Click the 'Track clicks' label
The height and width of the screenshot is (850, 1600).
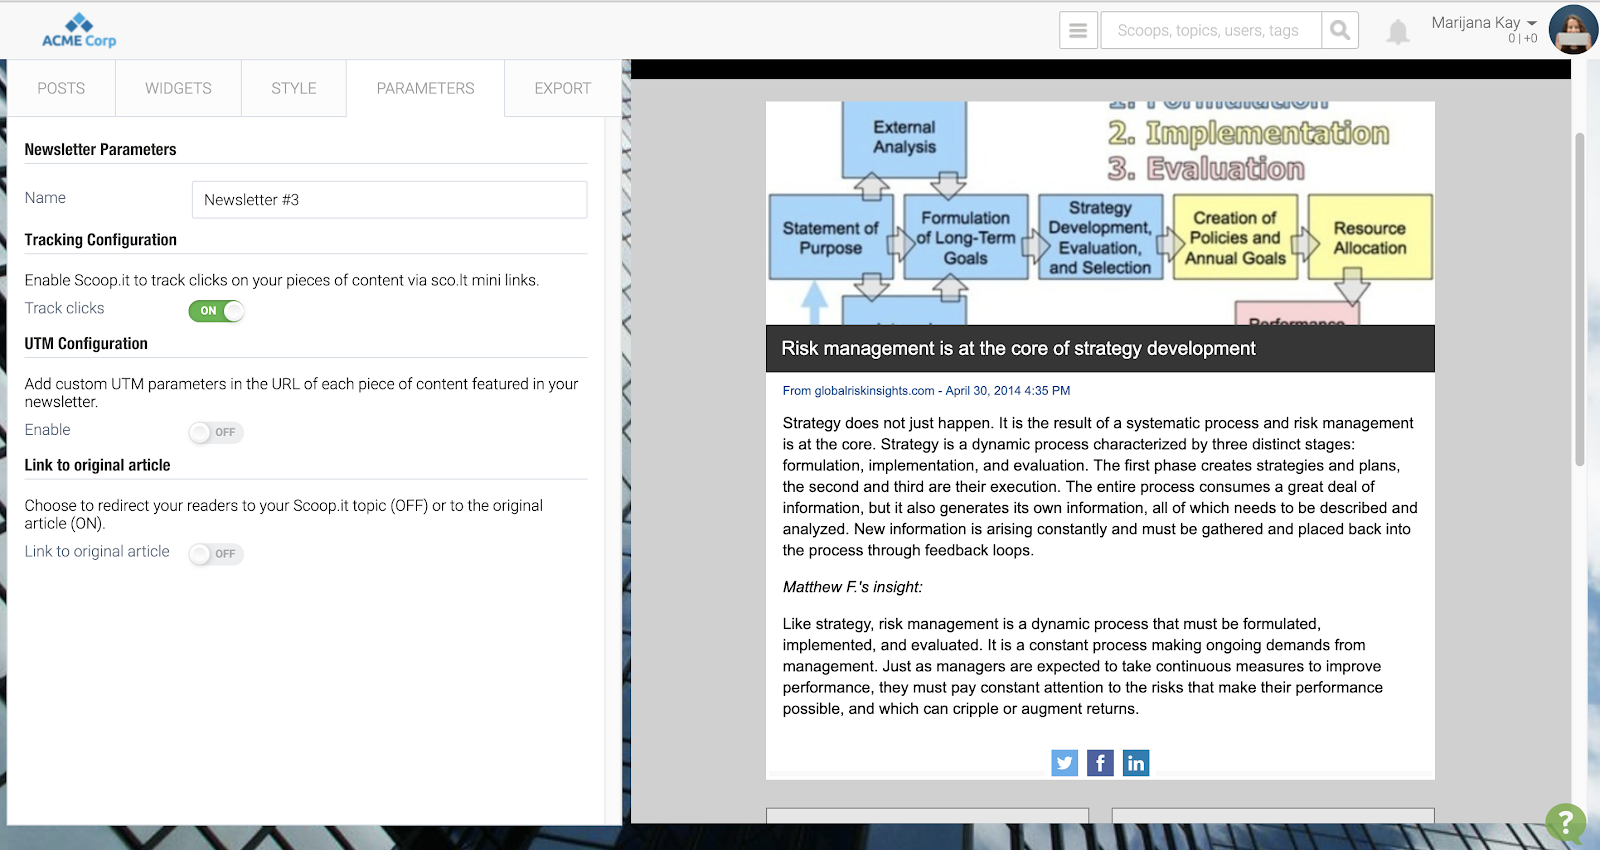[64, 308]
